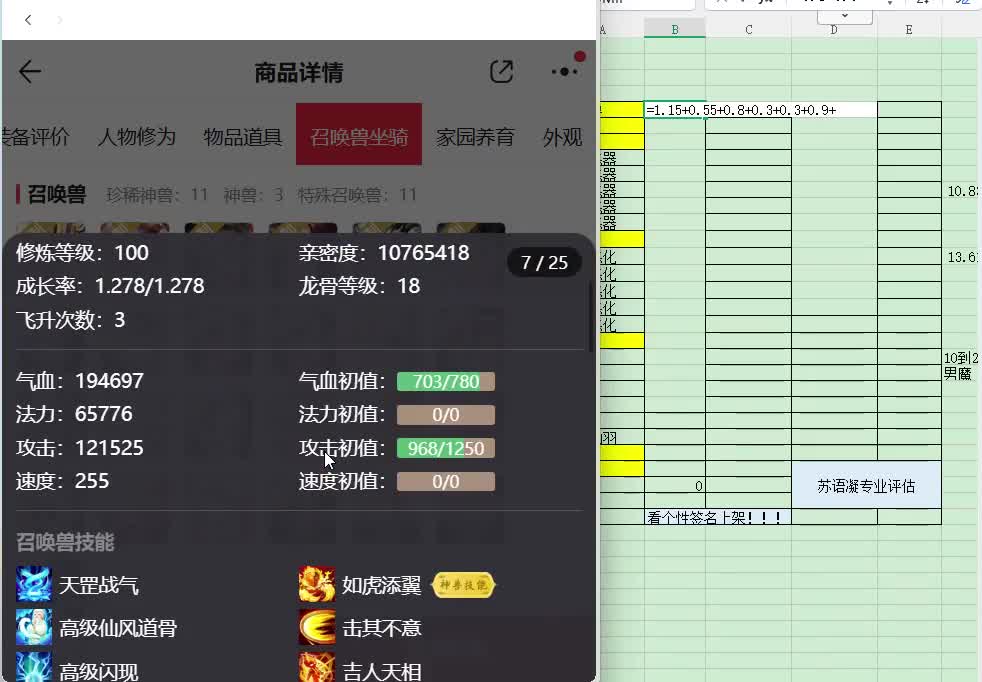Select the 高级闪现 skill icon
982x682 pixels.
click(x=33, y=668)
